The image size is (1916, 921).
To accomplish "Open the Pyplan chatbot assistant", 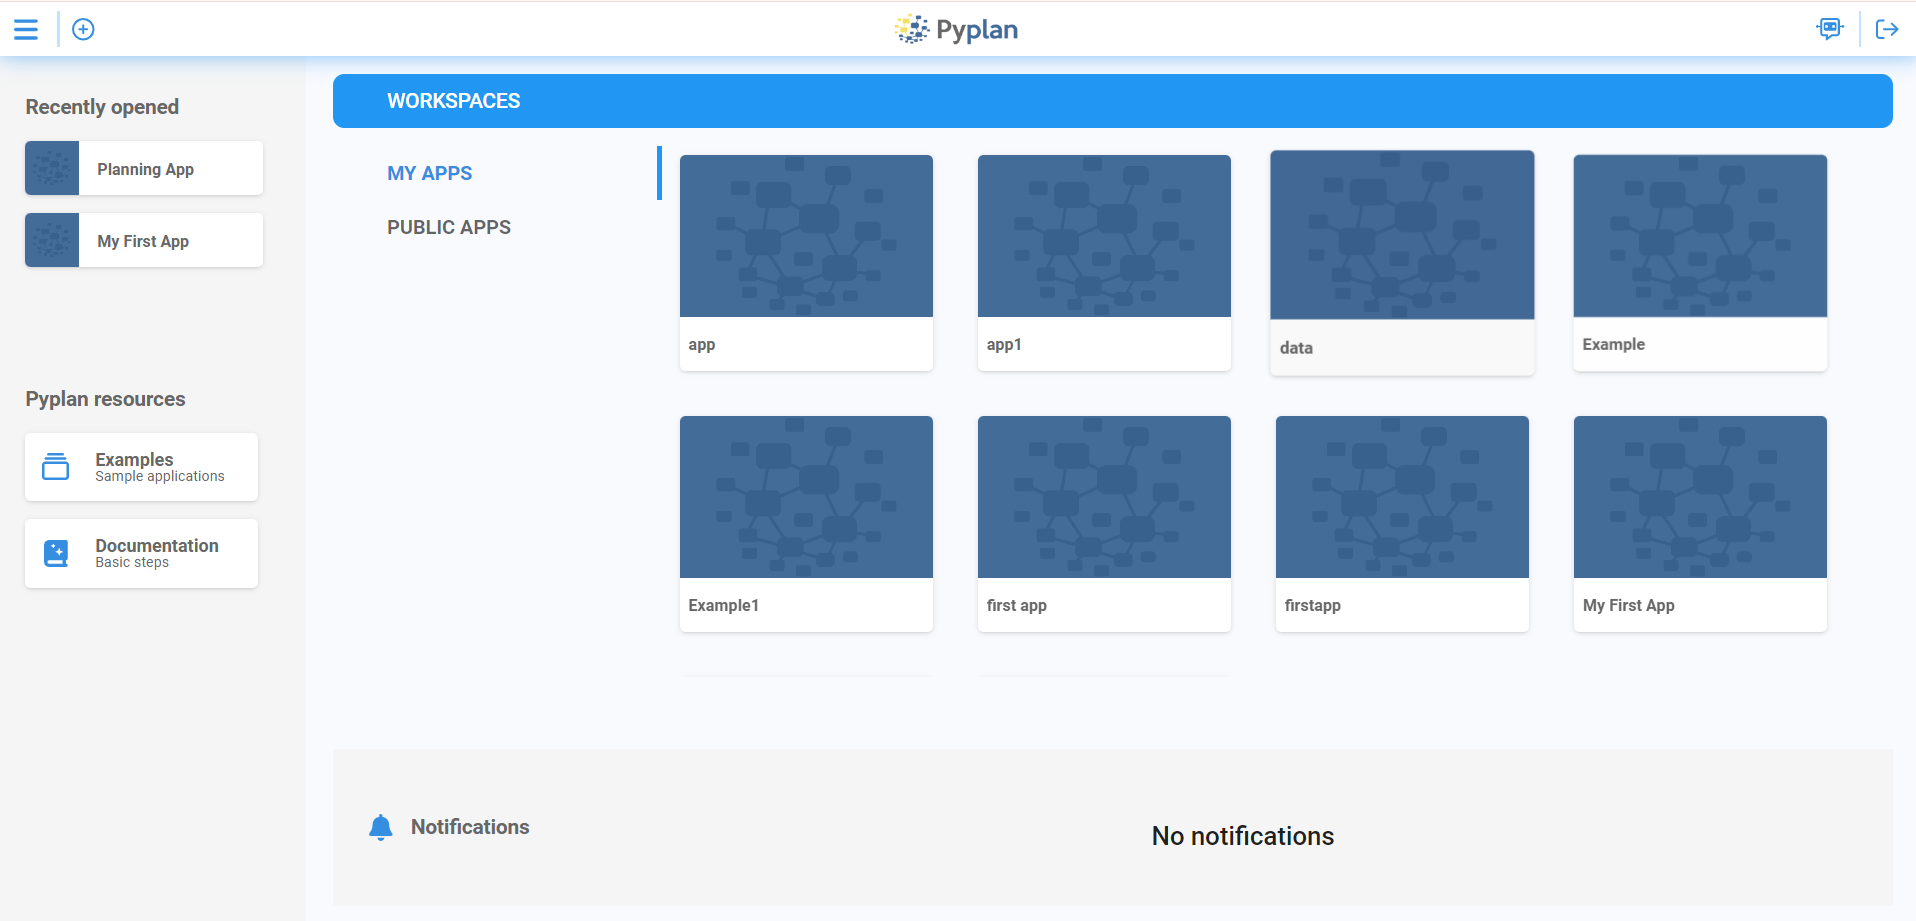I will [1830, 29].
